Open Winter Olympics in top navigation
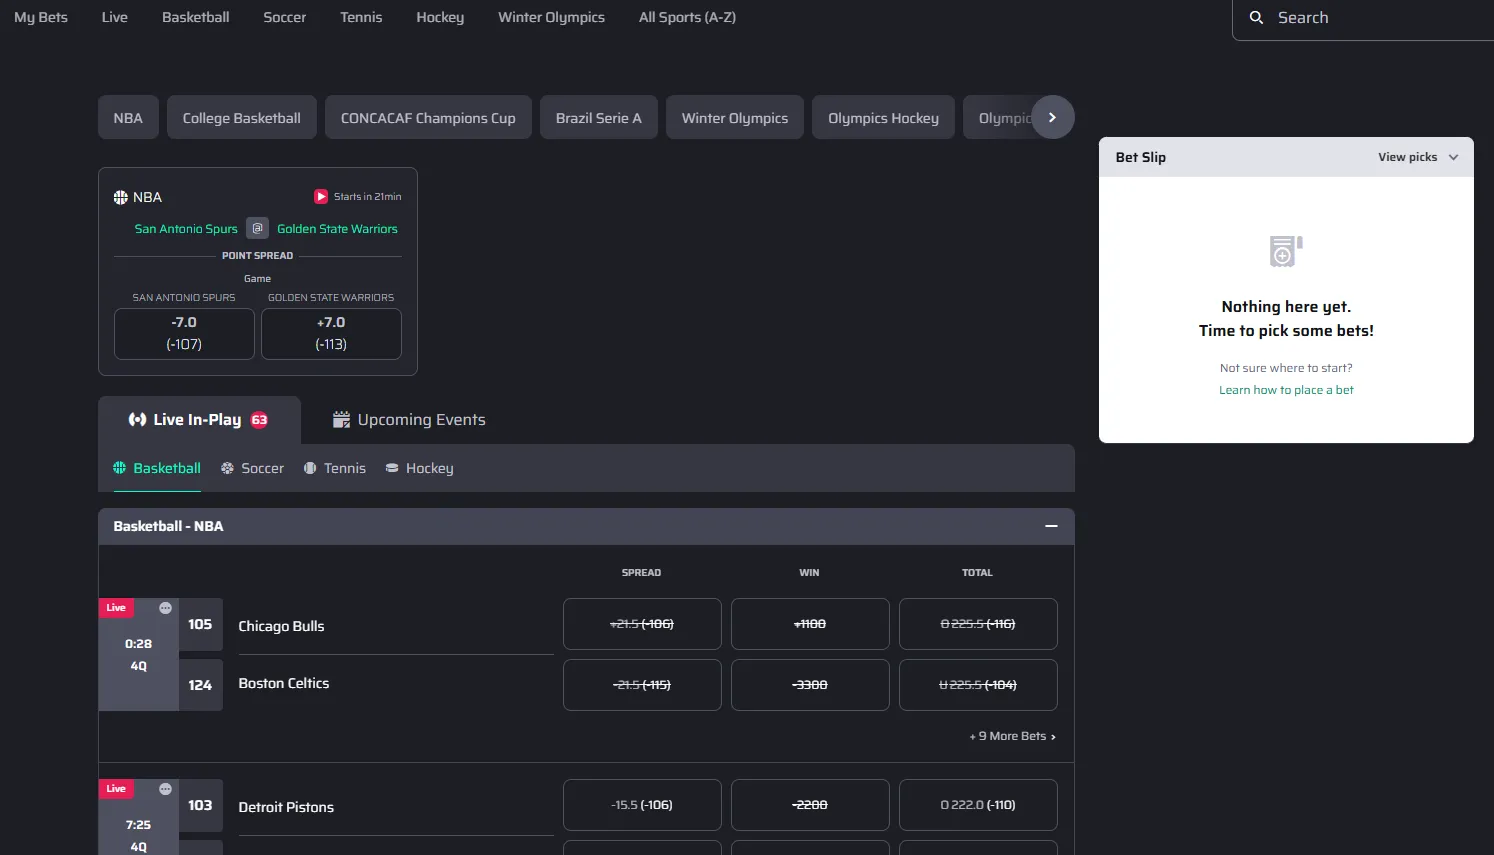The width and height of the screenshot is (1494, 855). click(551, 17)
